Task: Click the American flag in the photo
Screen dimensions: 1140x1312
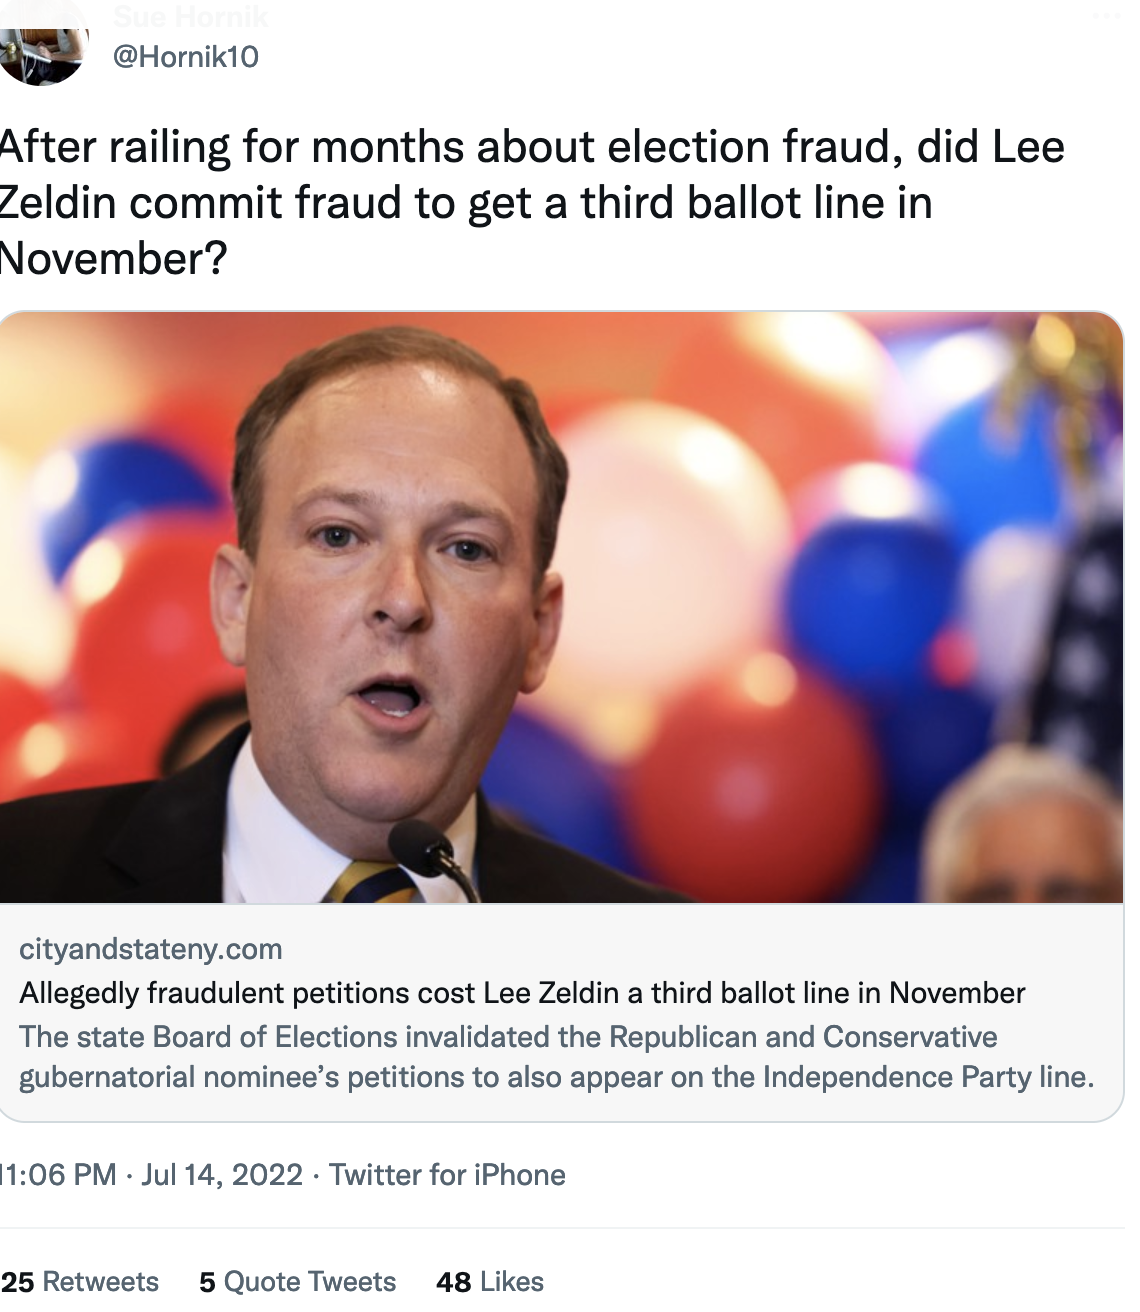Action: (x=1090, y=650)
